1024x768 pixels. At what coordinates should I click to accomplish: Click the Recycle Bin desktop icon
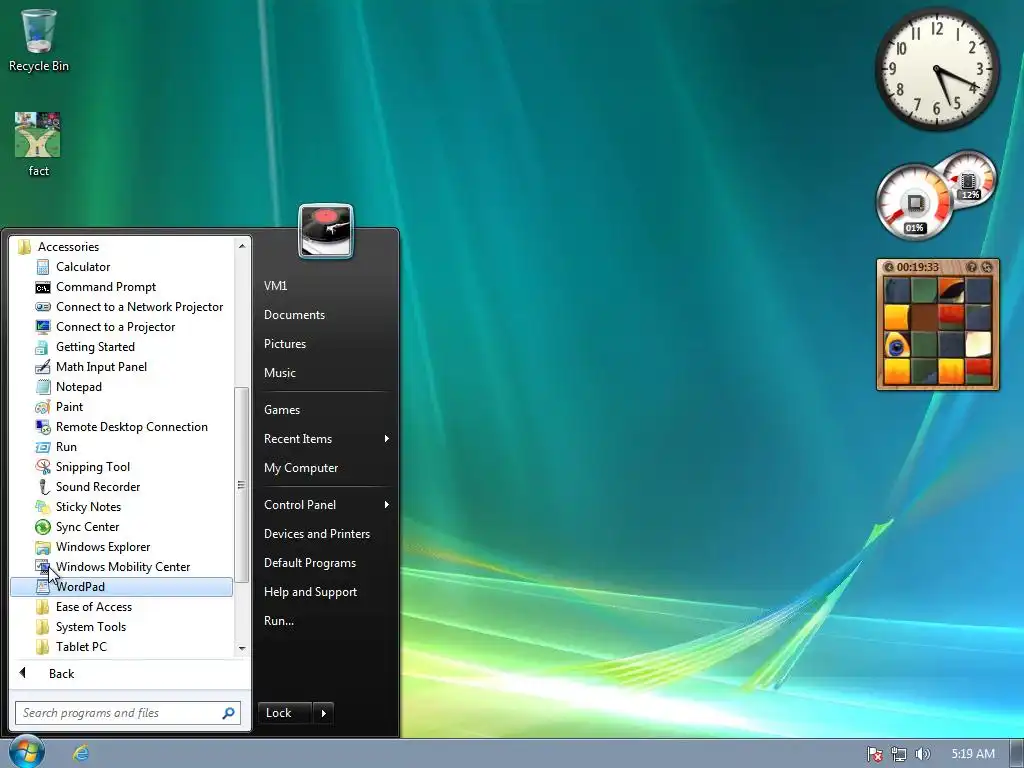[39, 31]
